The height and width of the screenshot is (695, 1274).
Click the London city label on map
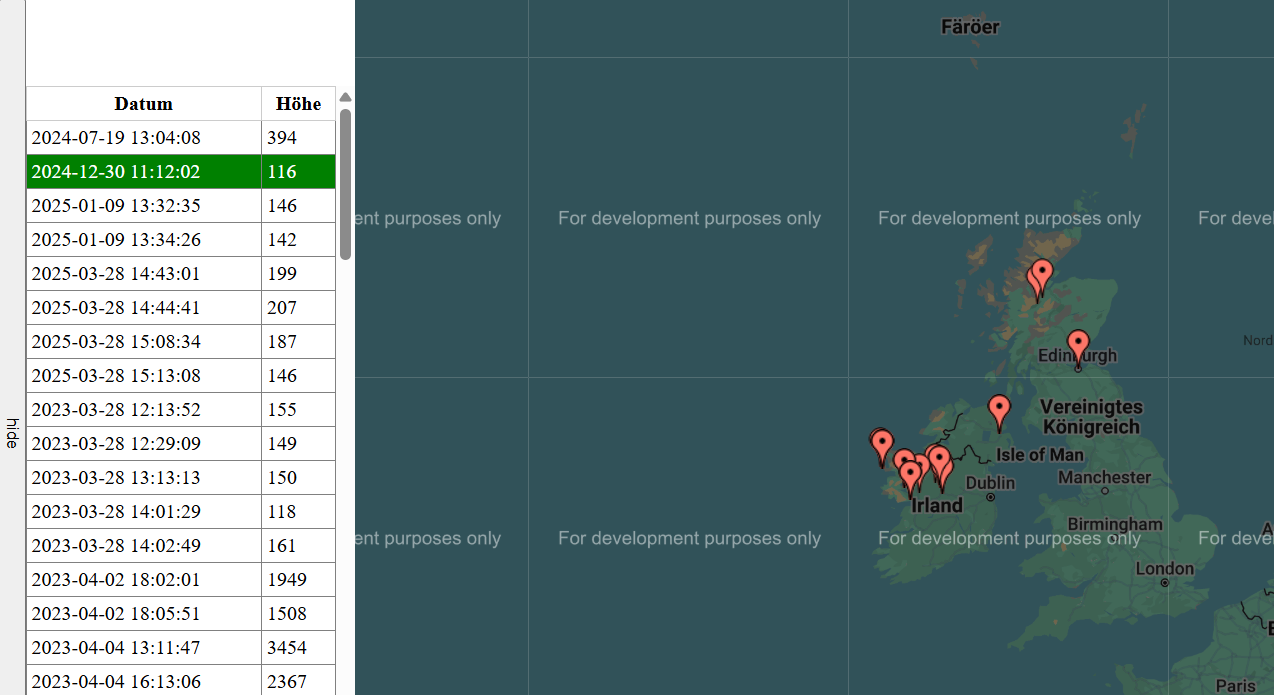[1164, 569]
